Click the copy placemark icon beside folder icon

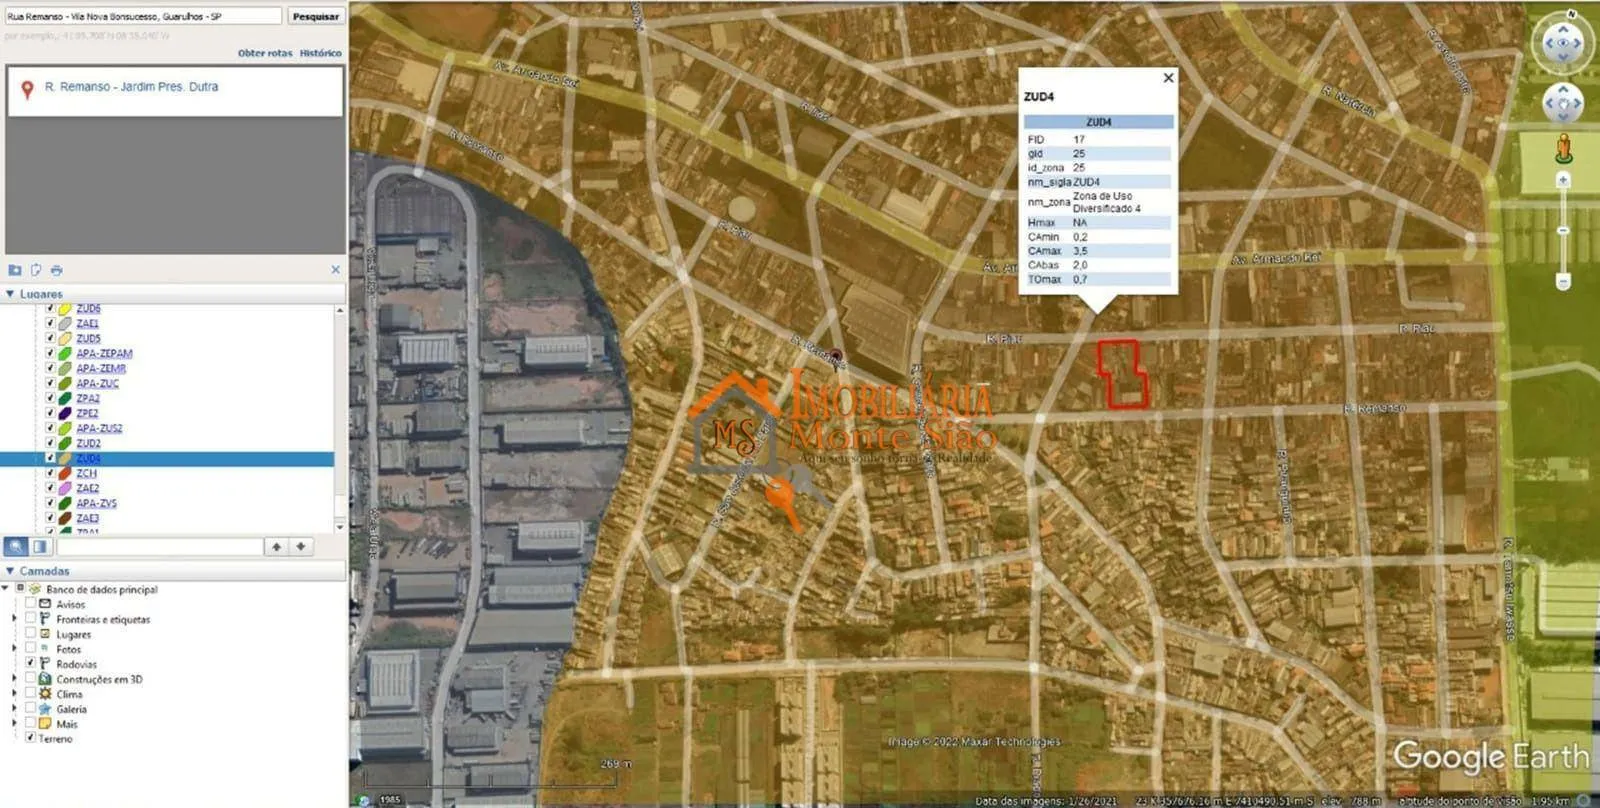click(36, 270)
